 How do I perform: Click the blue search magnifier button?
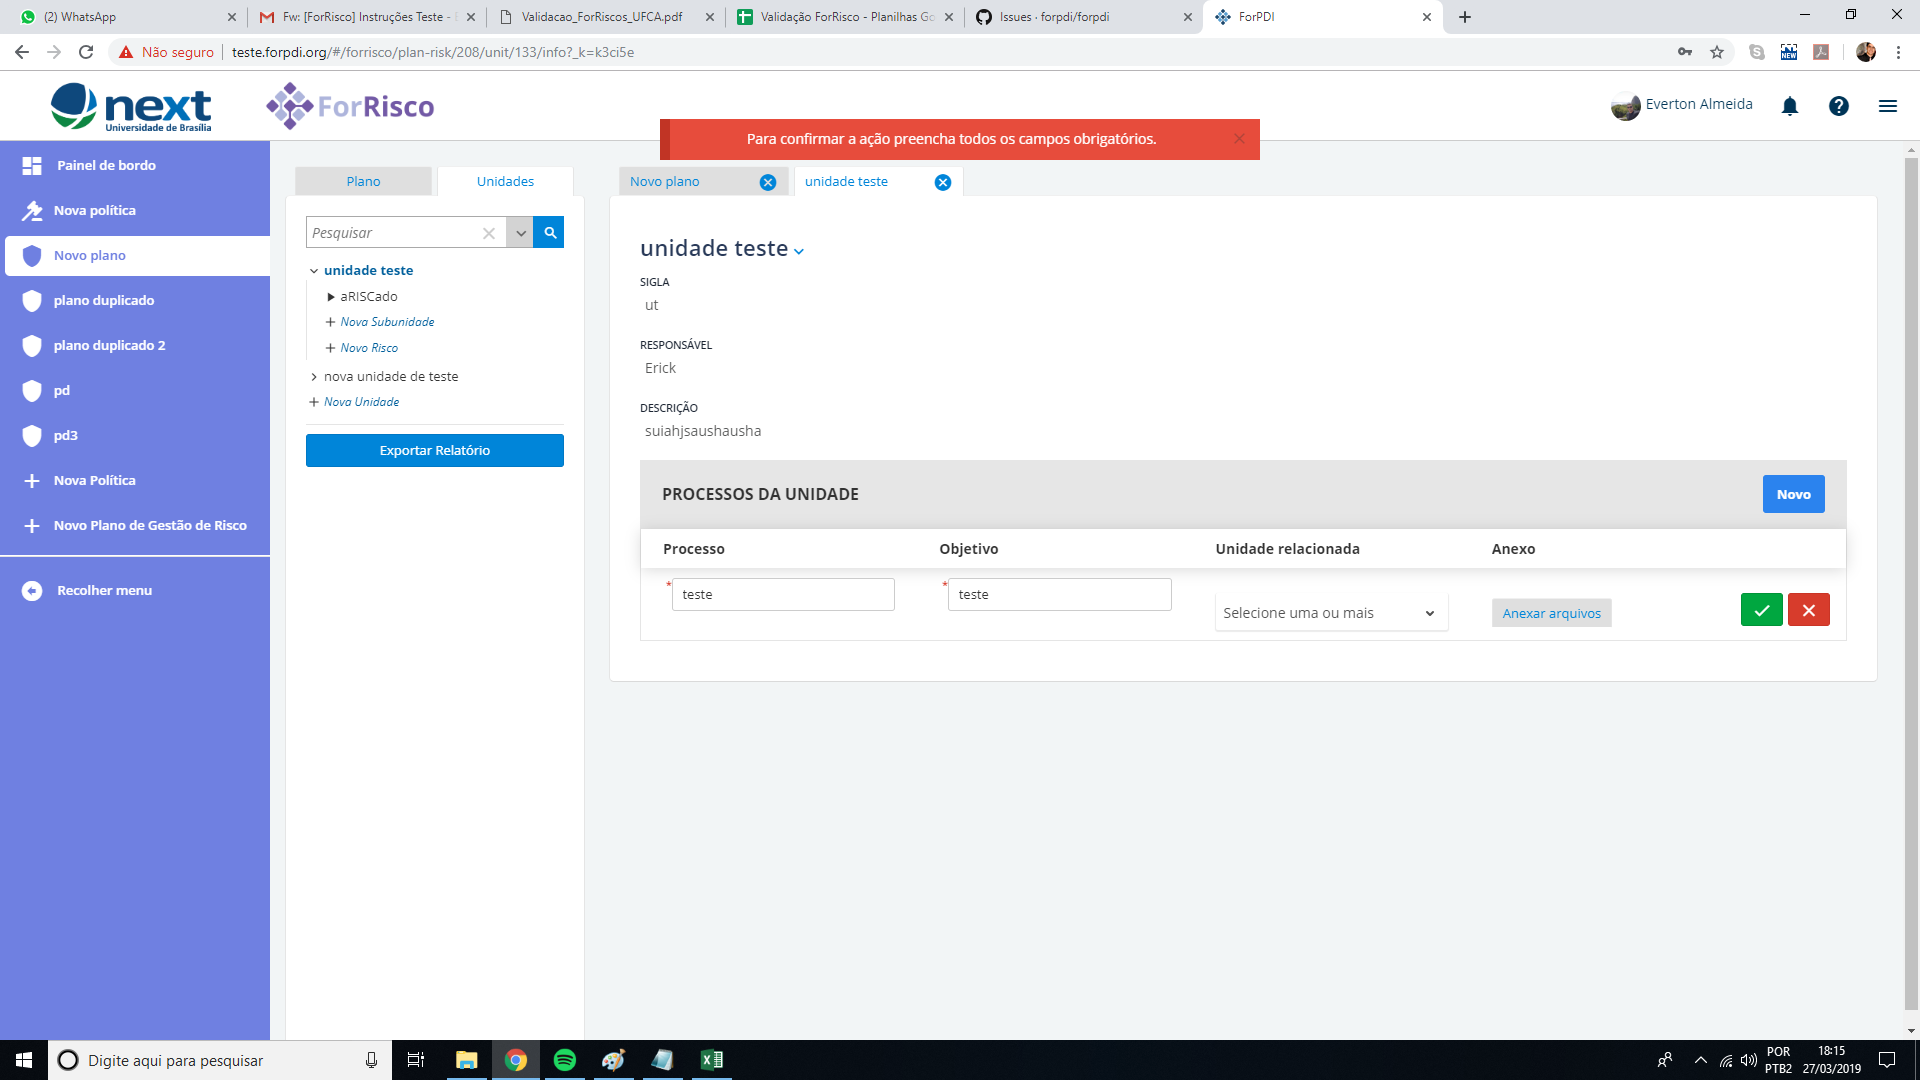tap(549, 232)
